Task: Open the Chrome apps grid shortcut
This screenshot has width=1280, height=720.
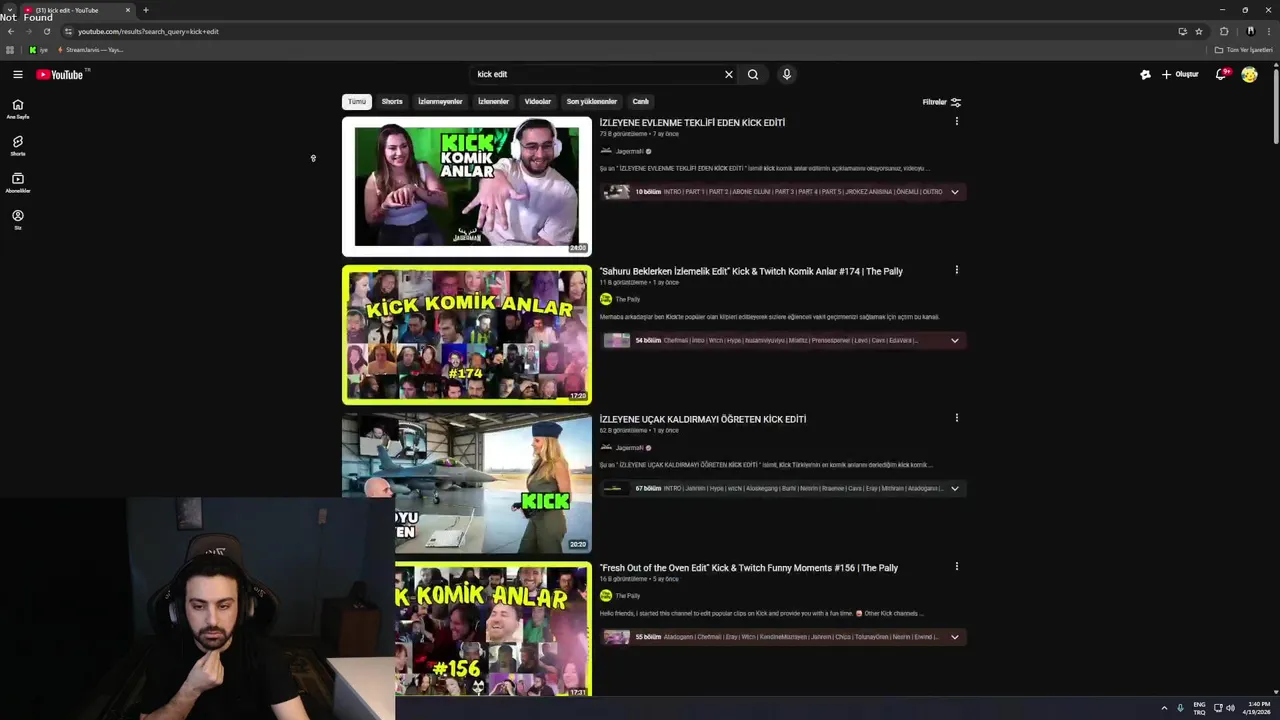Action: click(10, 50)
